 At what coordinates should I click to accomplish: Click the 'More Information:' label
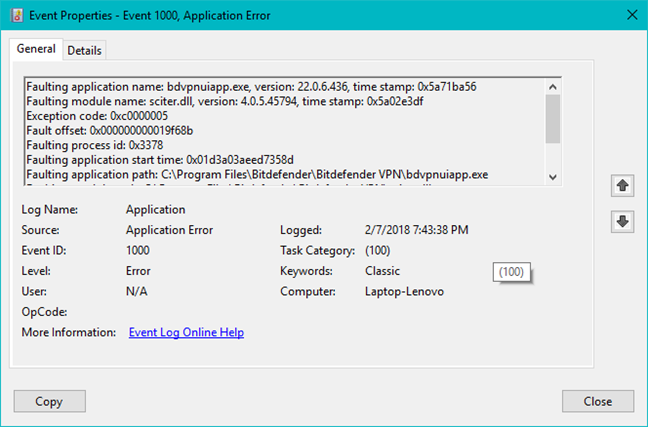click(x=69, y=332)
